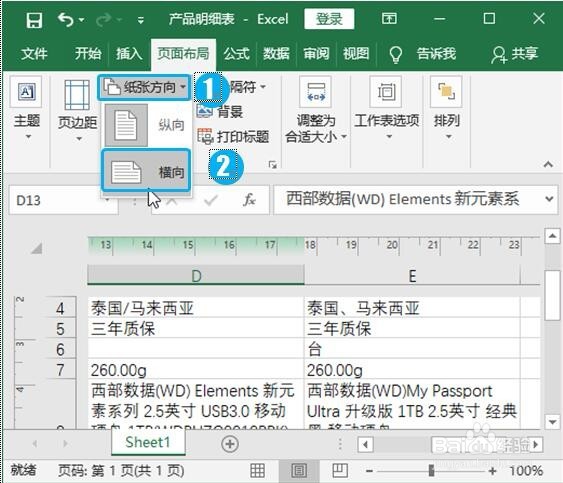Switch to Page Layout view icon
This screenshot has width=563, height=483.
(x=299, y=470)
